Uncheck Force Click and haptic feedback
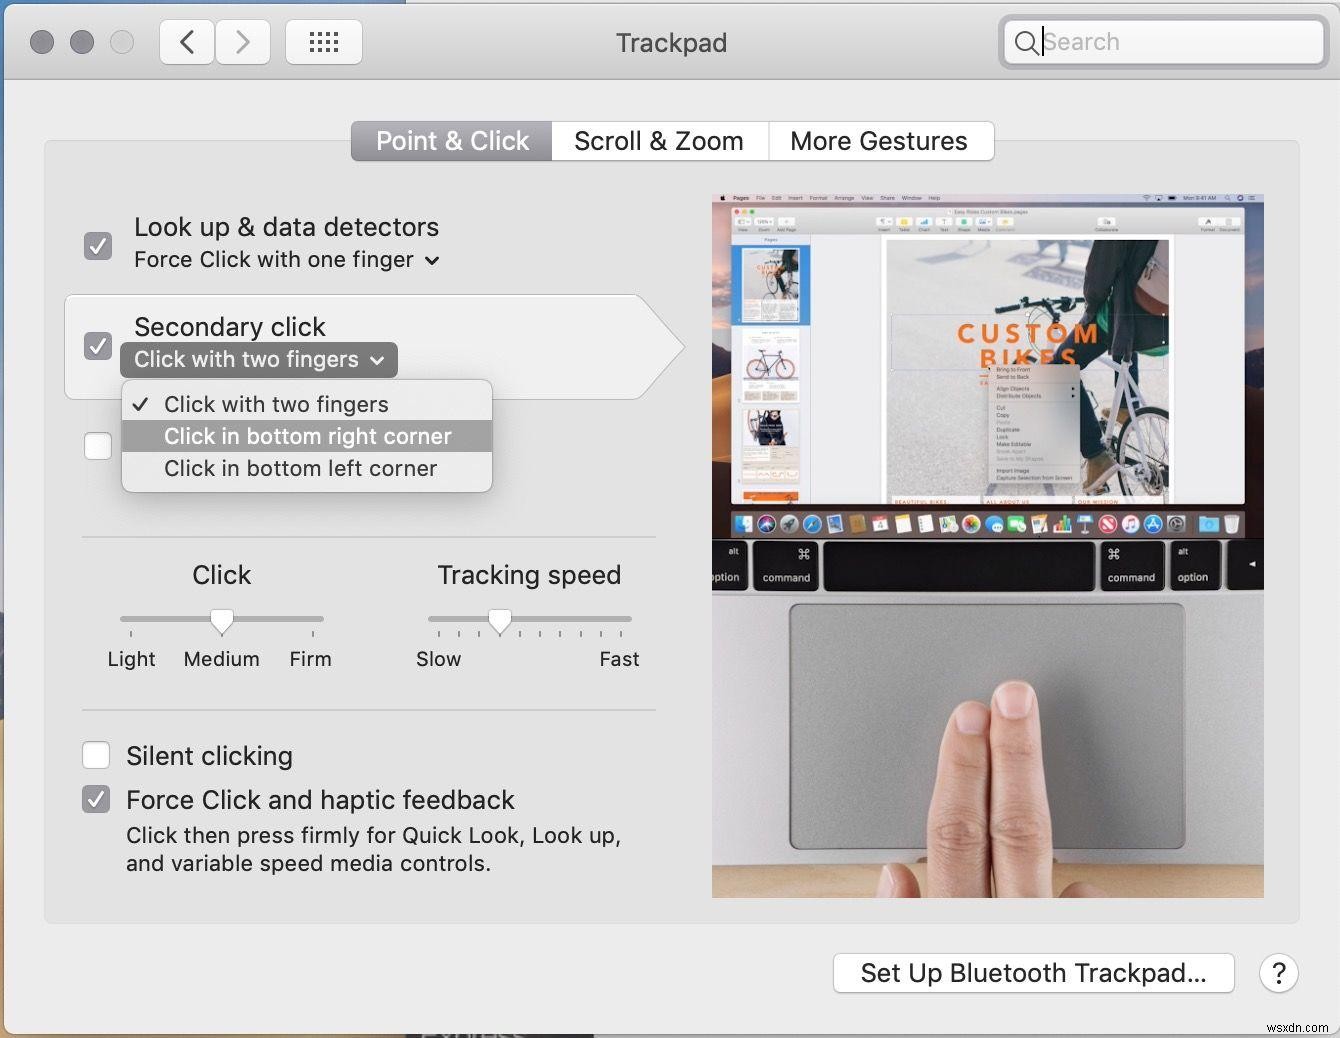 point(96,799)
